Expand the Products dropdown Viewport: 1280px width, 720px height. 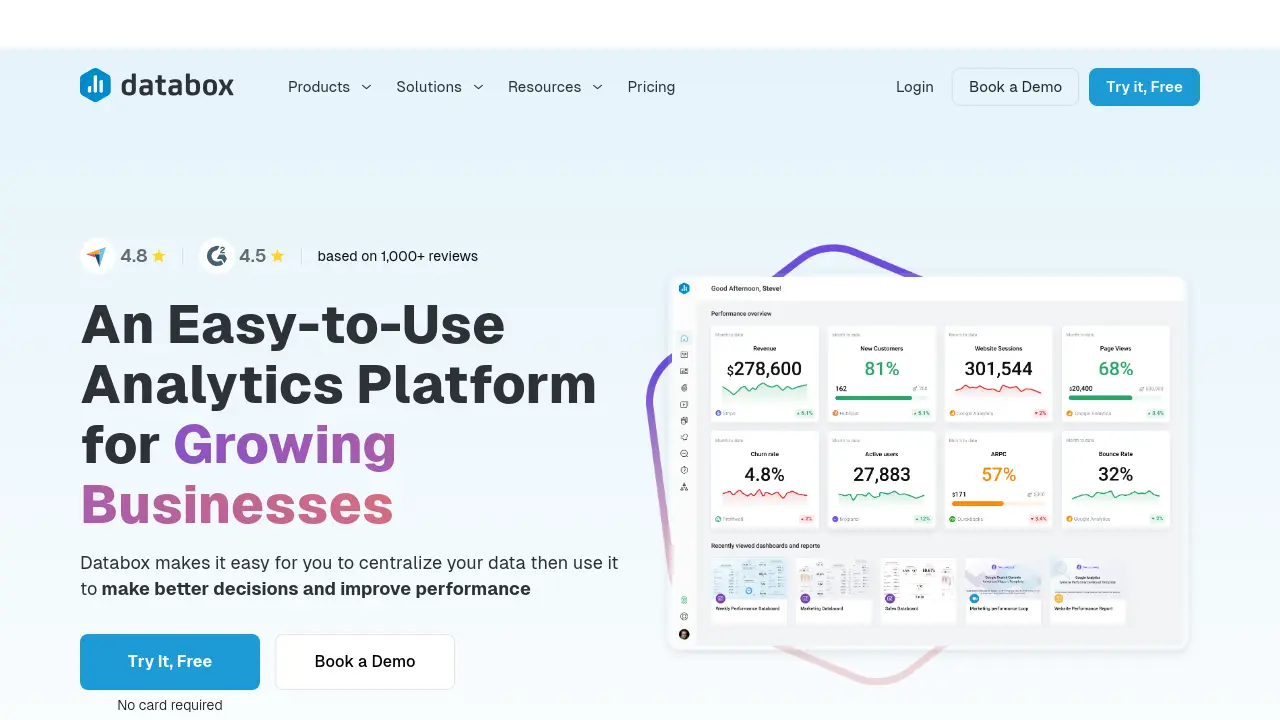(330, 87)
